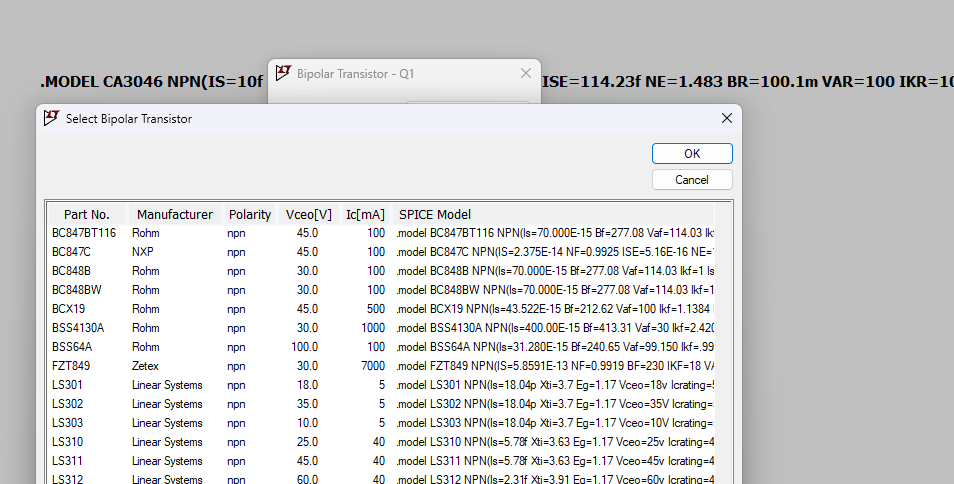
Task: Confirm selection with the OK button
Action: point(692,154)
